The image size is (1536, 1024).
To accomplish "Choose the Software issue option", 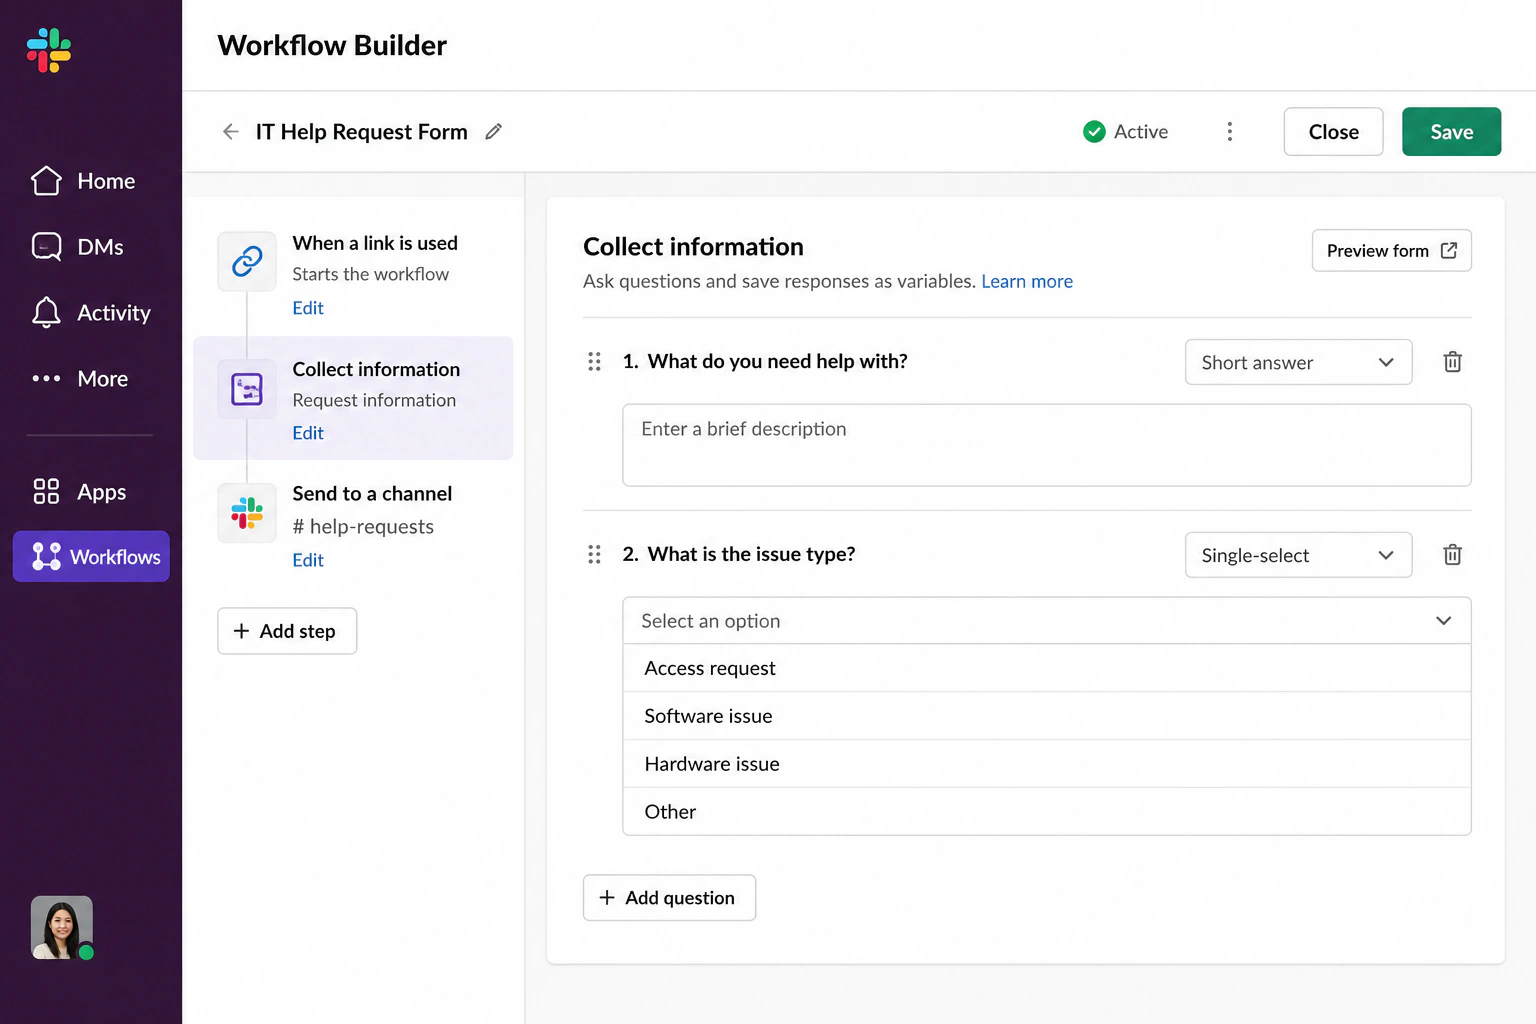I will pos(1046,716).
